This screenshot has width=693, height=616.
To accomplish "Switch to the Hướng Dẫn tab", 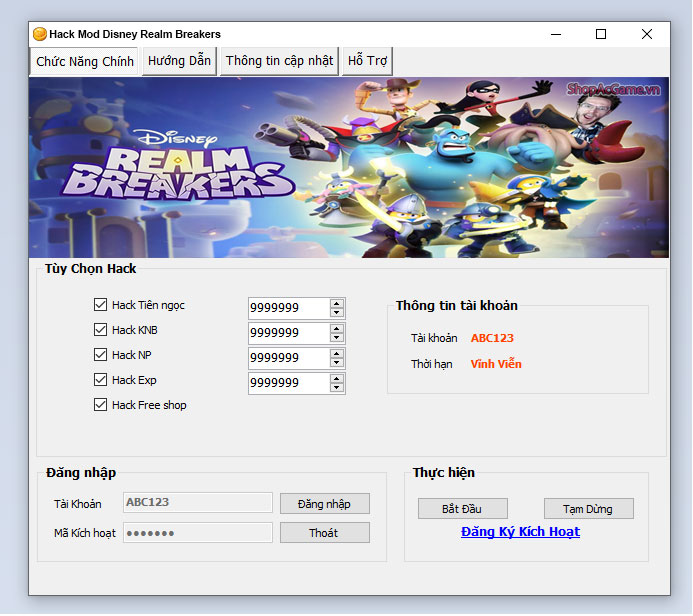I will (179, 61).
